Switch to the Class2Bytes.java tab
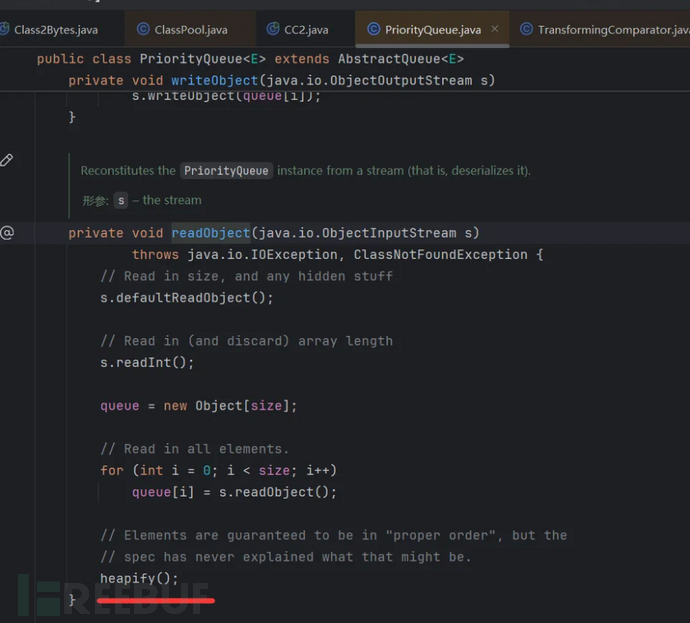The height and width of the screenshot is (623, 690). pos(55,30)
